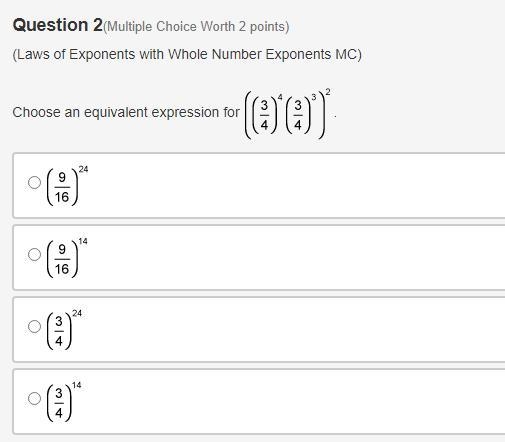
Task: Click the Question 2 heading
Action: click(x=58, y=25)
